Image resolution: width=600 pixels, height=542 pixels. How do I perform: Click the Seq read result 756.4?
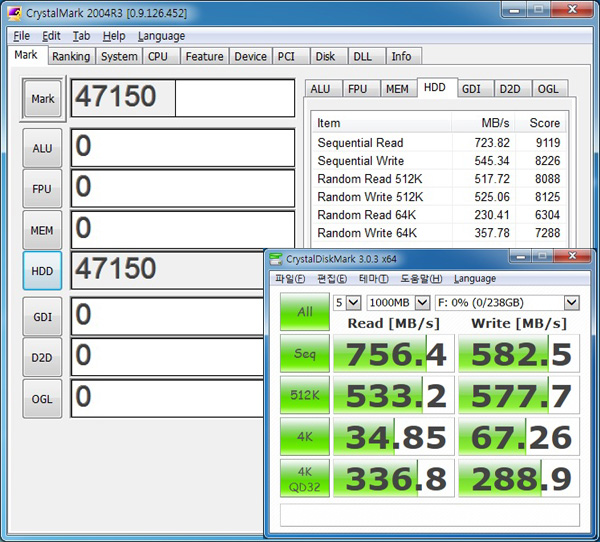coord(394,353)
